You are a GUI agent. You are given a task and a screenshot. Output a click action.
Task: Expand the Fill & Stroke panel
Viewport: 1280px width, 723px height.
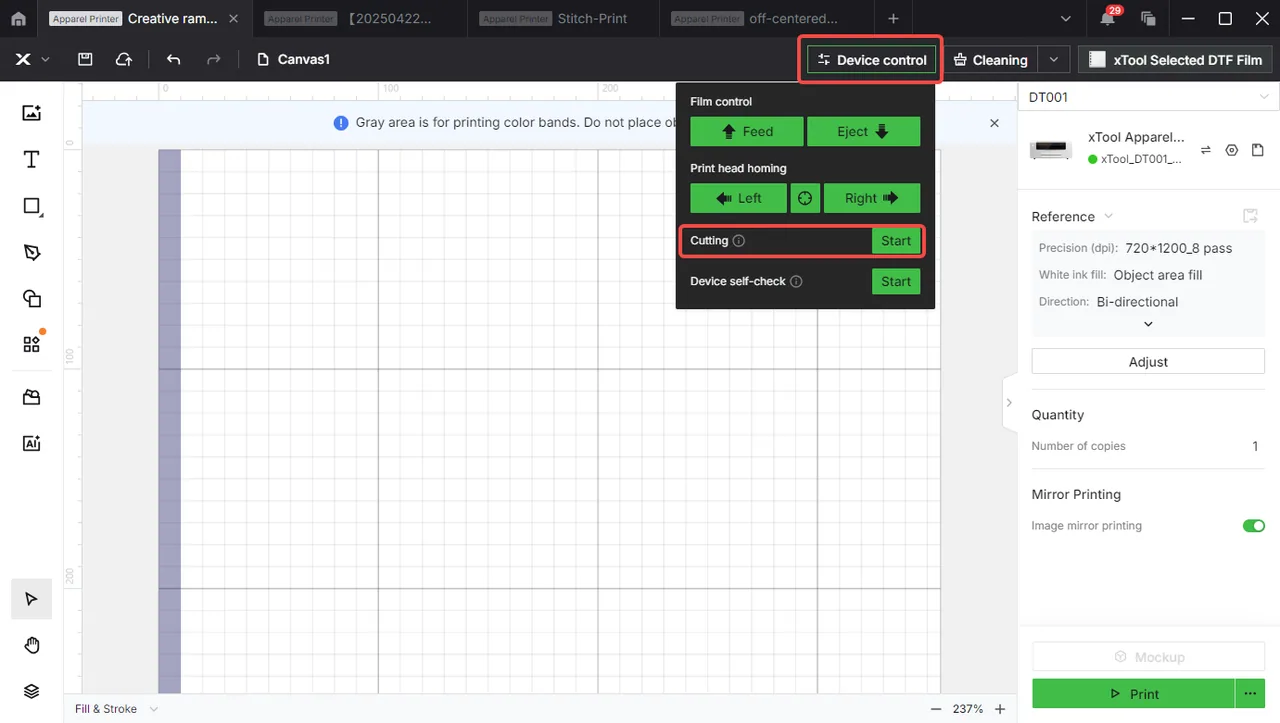click(117, 709)
